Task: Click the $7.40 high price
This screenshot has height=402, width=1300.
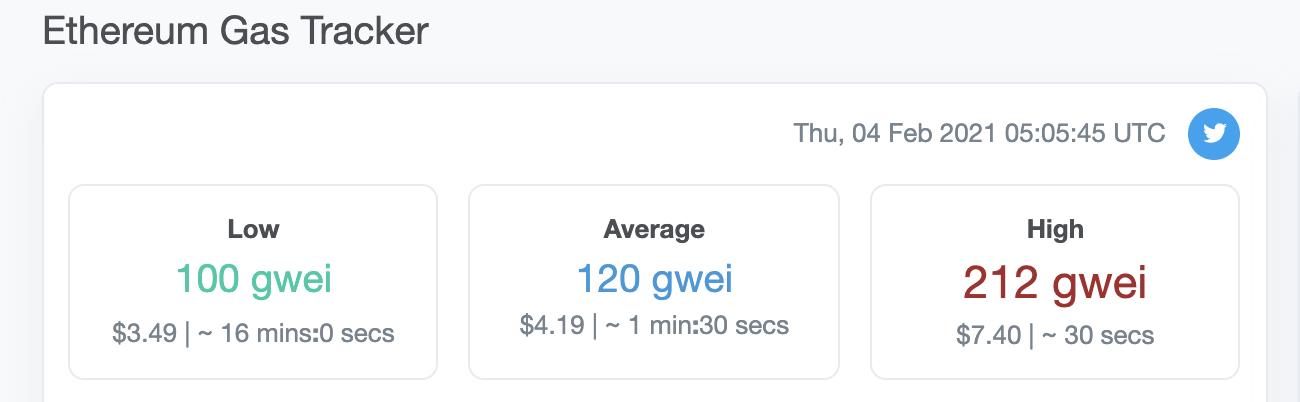Action: pos(989,335)
